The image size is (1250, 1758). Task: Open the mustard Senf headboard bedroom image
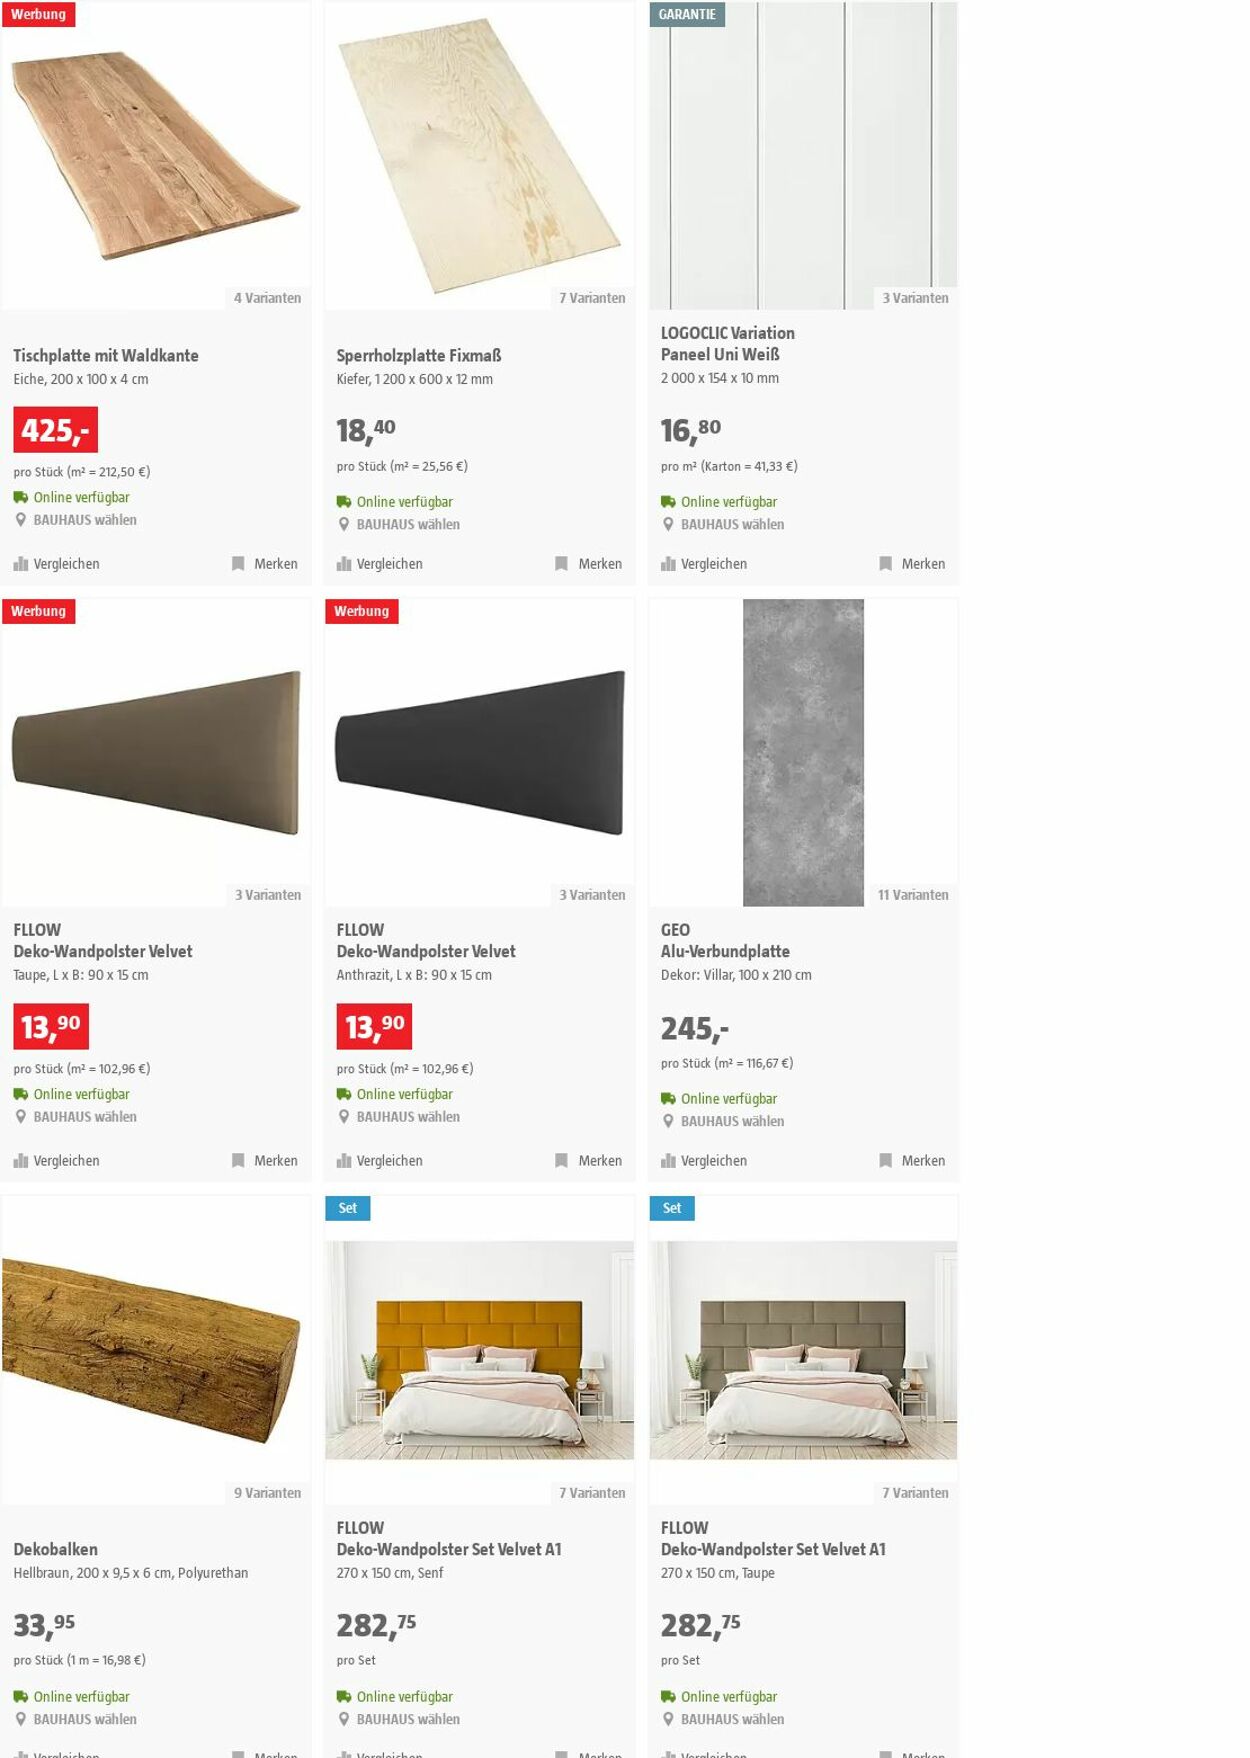(x=479, y=1350)
